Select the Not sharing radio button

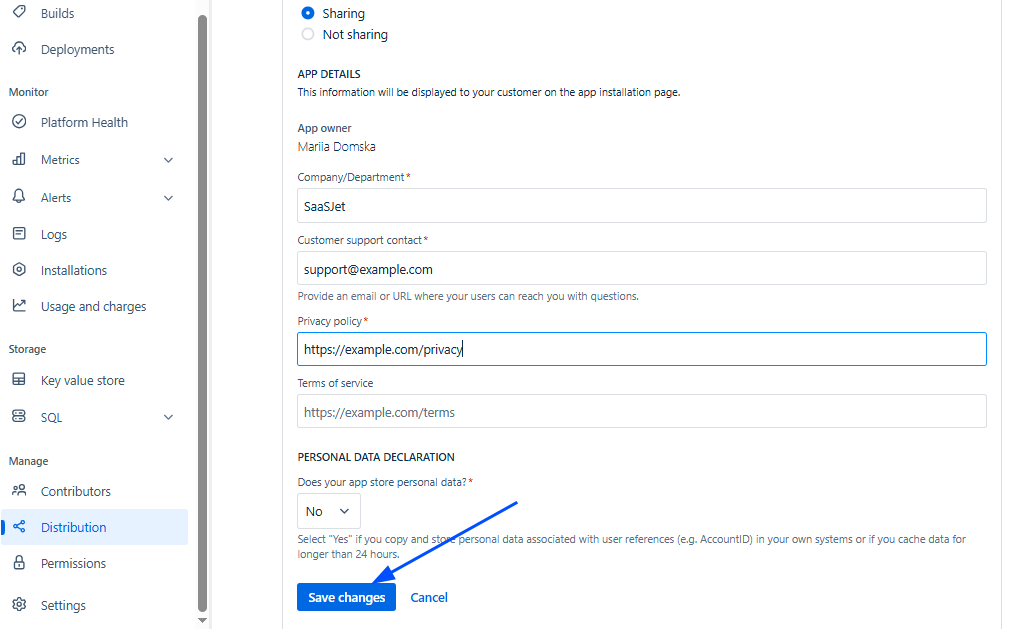(x=308, y=34)
